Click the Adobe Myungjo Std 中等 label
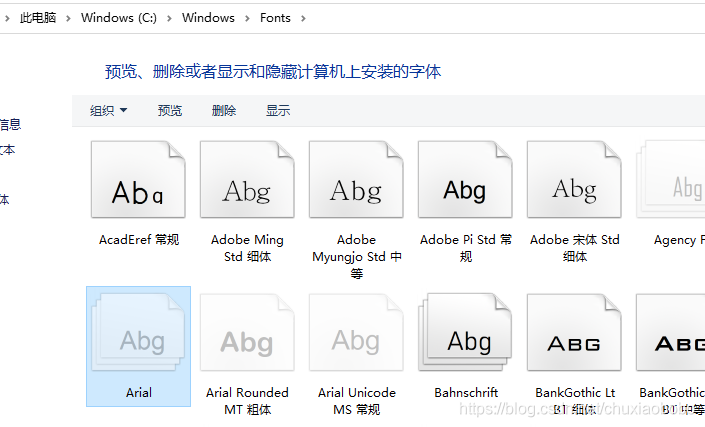 357,257
